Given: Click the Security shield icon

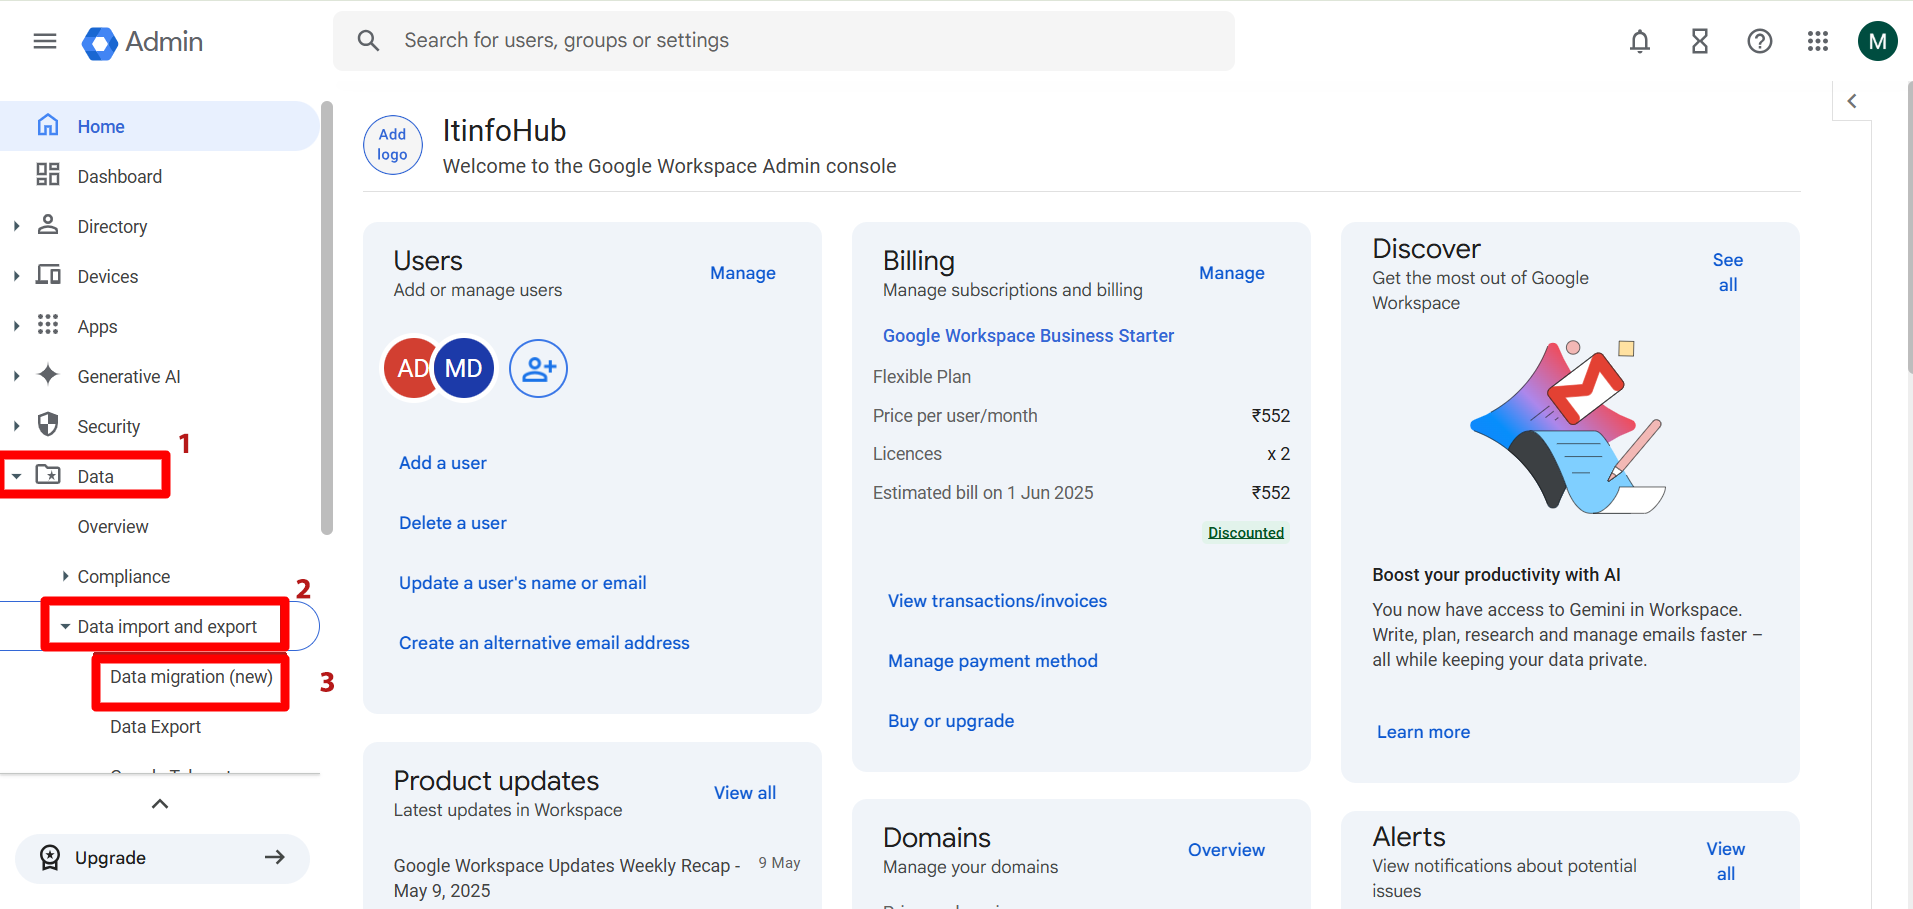Looking at the screenshot, I should tap(47, 424).
